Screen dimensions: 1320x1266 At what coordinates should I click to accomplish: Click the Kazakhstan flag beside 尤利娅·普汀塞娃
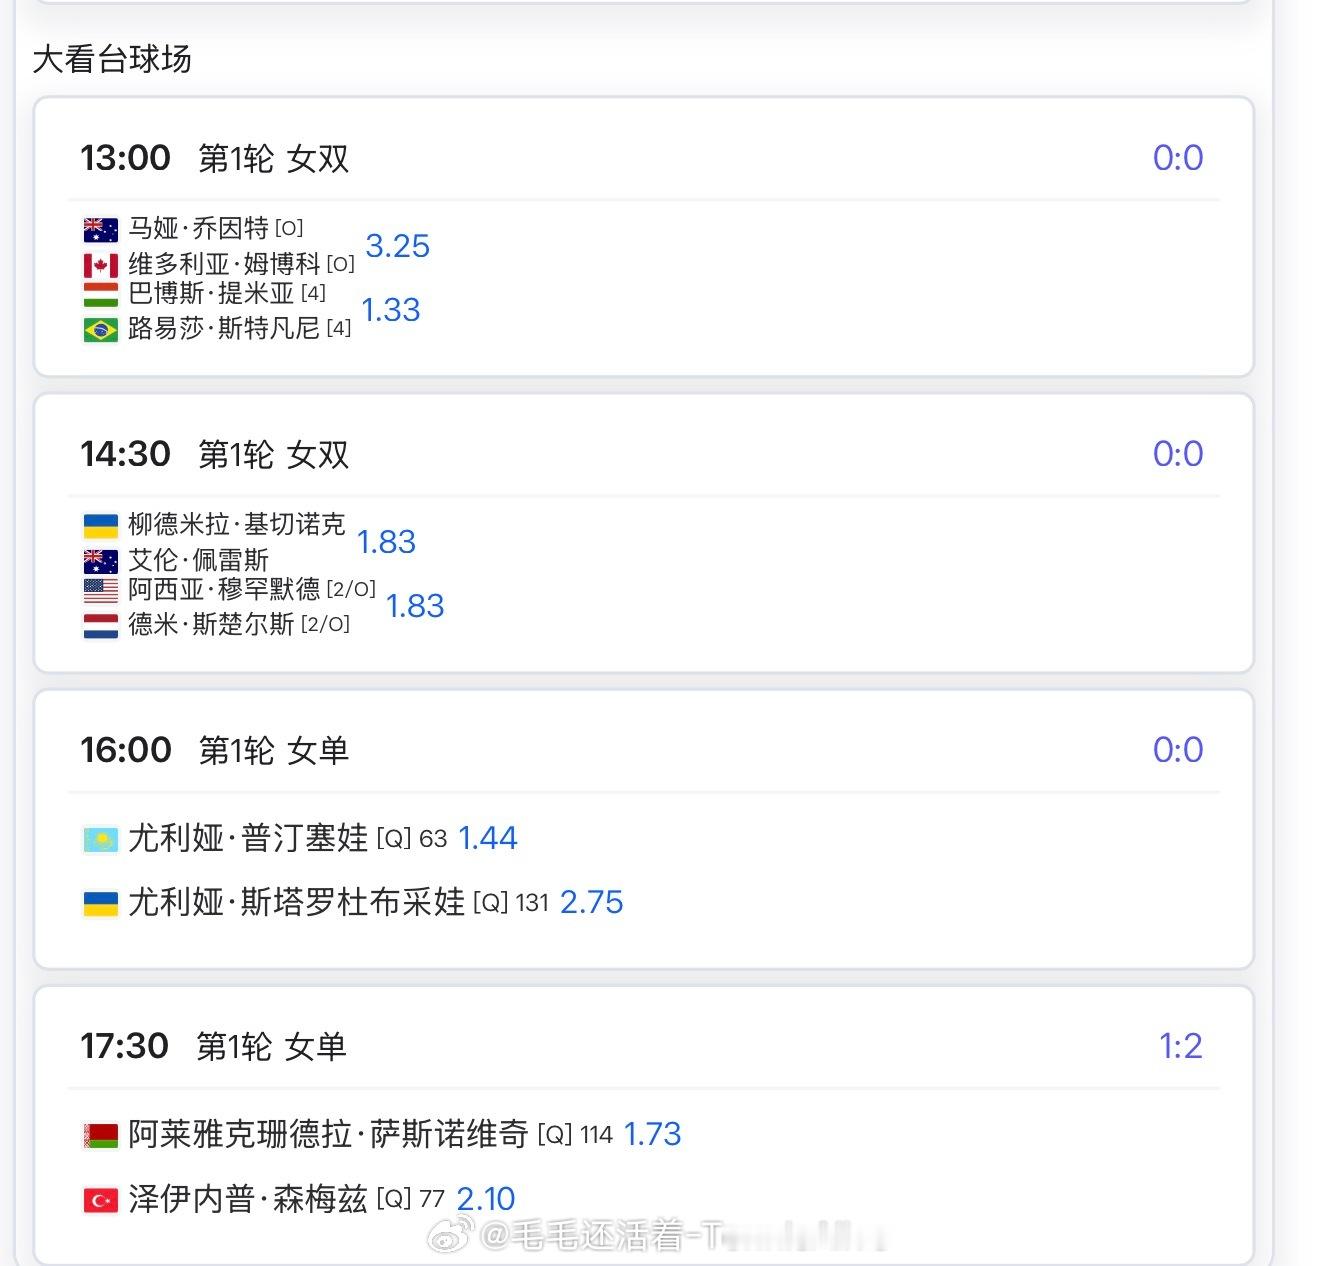[x=100, y=840]
